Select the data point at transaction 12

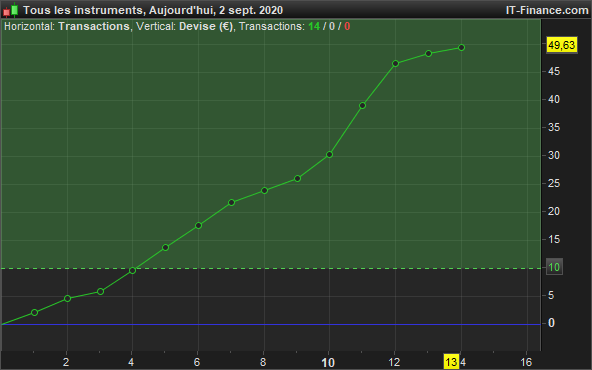tap(396, 63)
